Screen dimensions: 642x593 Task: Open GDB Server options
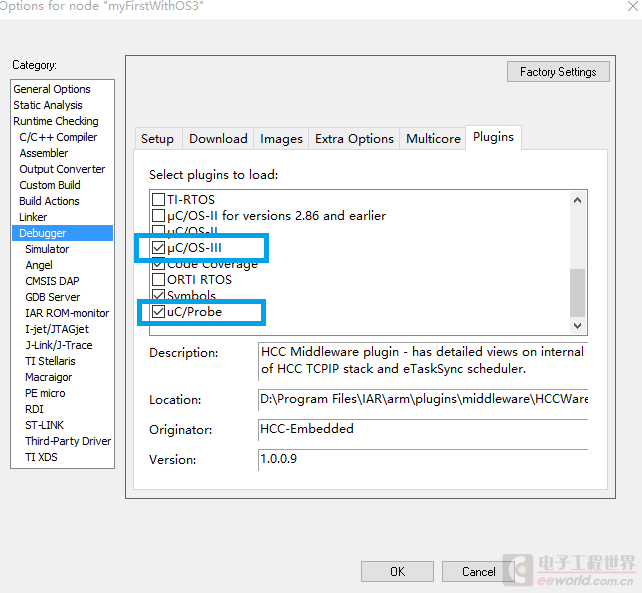[x=53, y=297]
